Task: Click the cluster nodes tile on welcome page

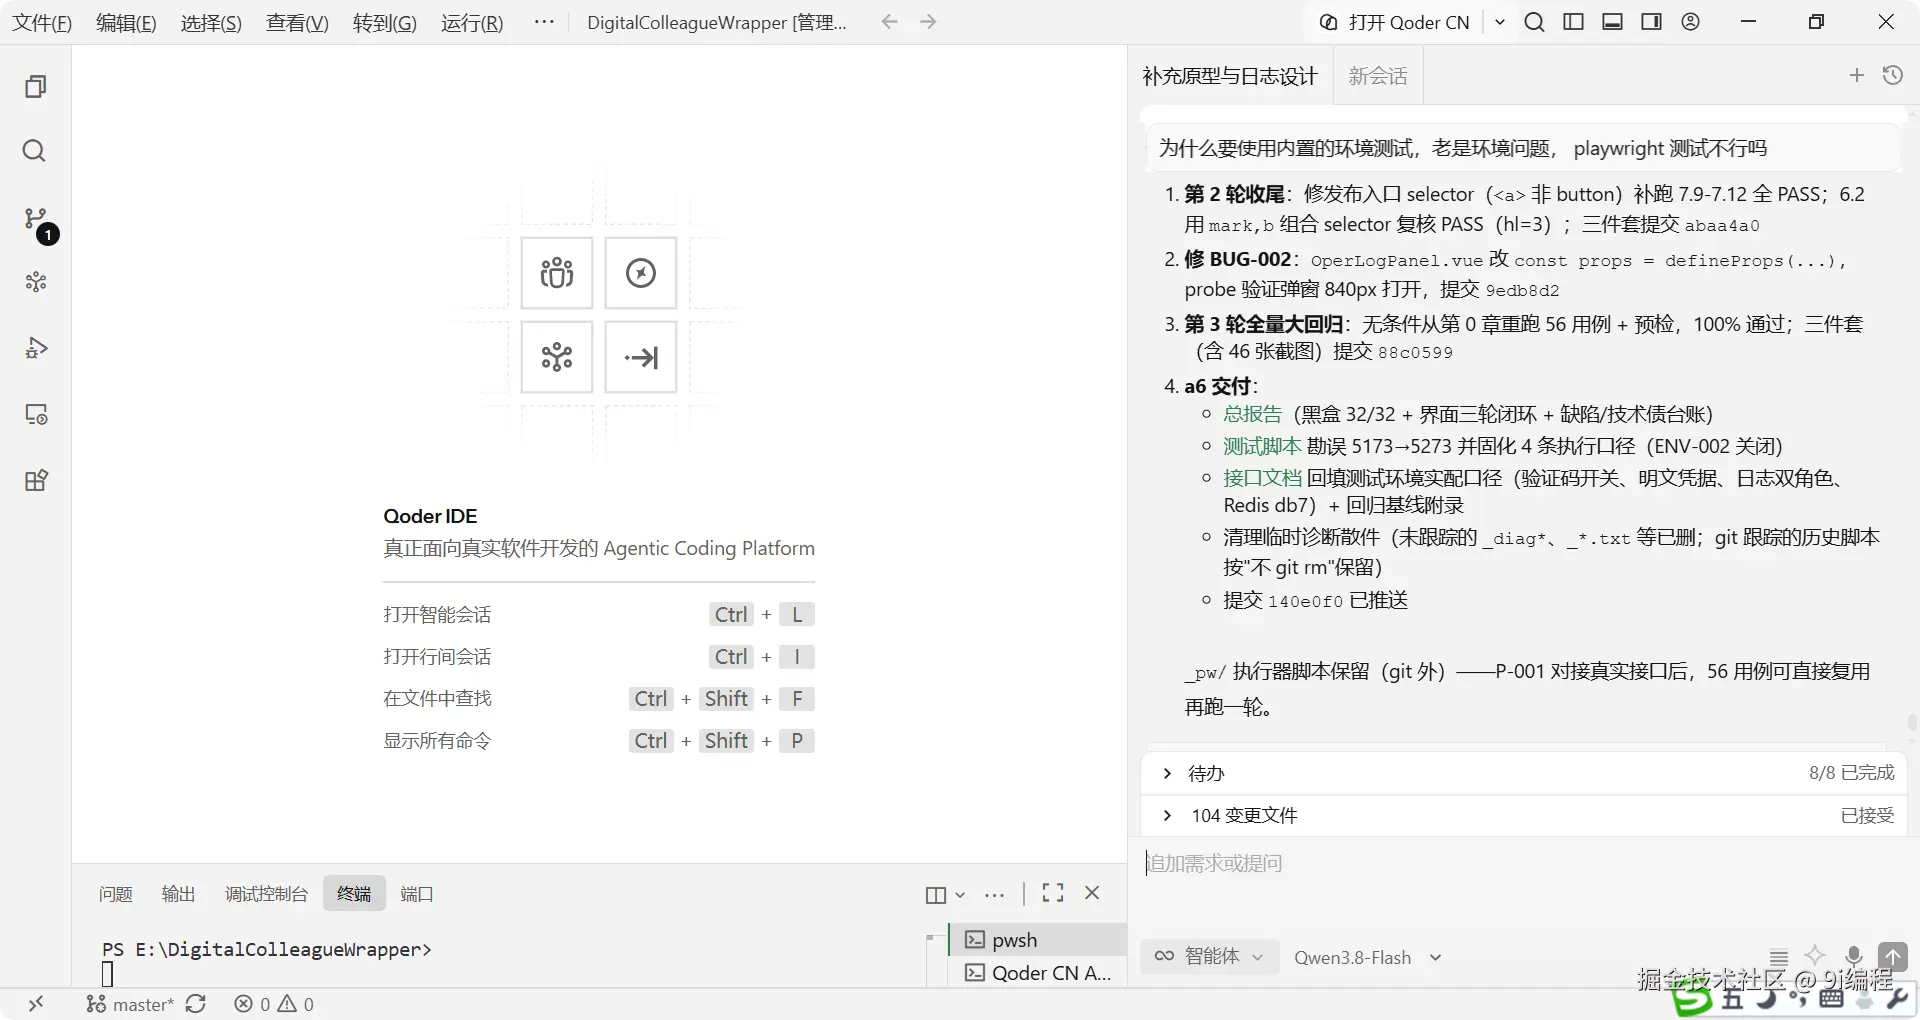Action: 557,357
